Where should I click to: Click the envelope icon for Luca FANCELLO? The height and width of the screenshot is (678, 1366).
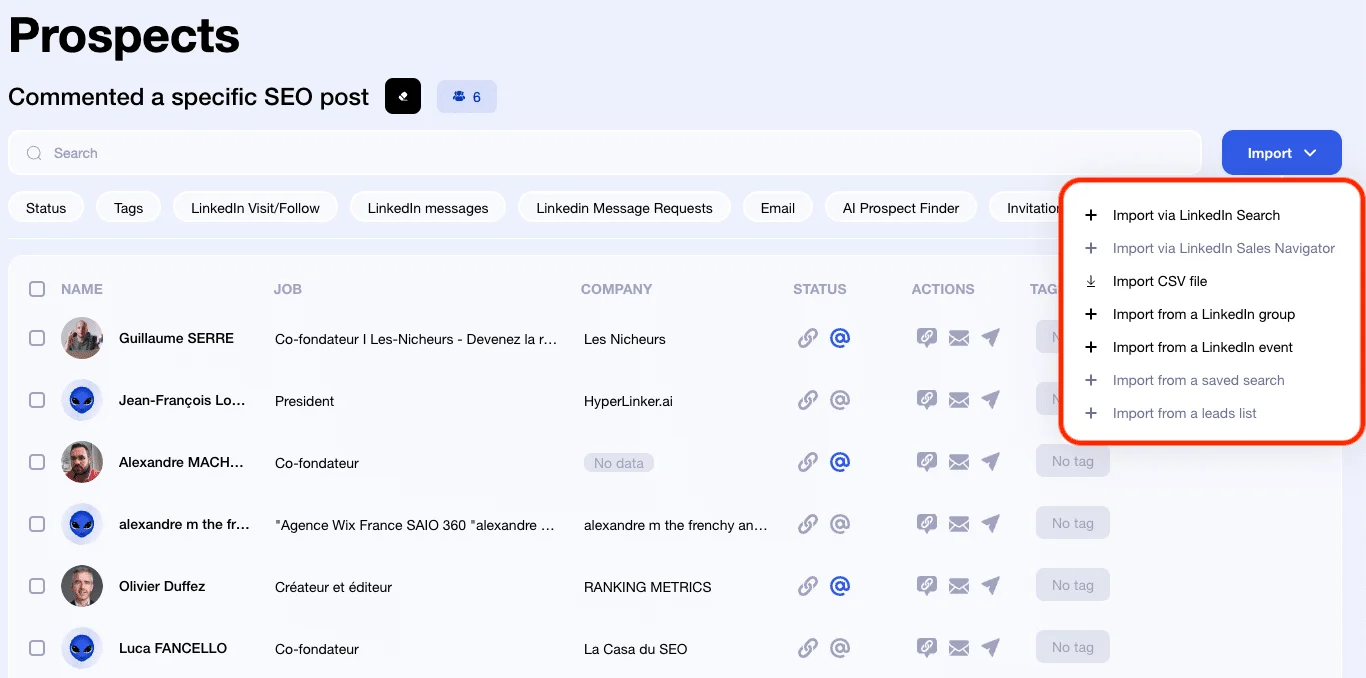coord(959,649)
